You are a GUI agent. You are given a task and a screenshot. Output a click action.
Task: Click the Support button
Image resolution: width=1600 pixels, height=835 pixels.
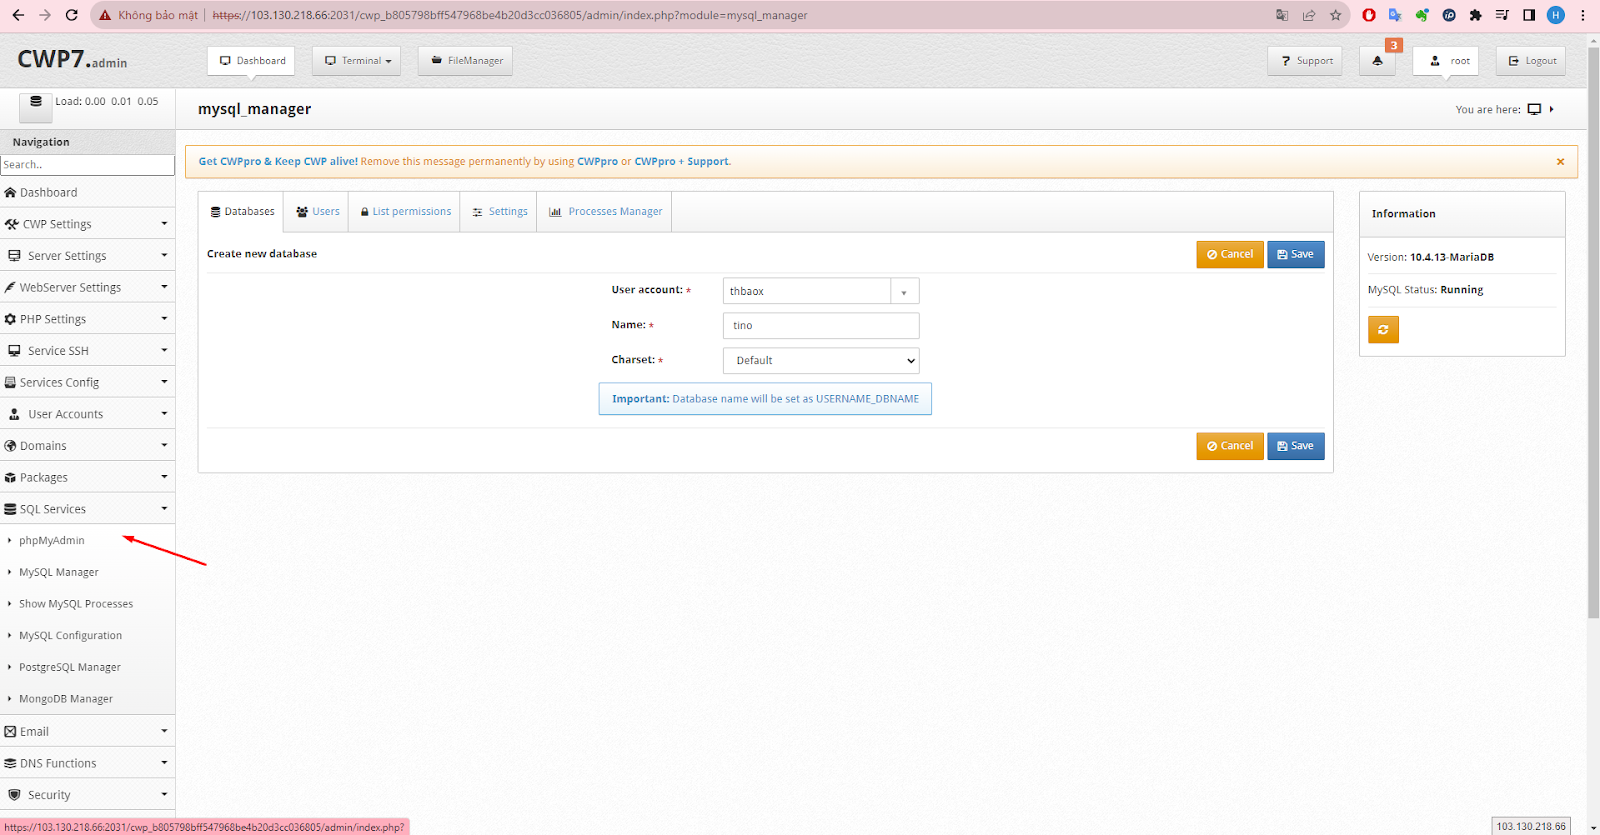point(1305,61)
